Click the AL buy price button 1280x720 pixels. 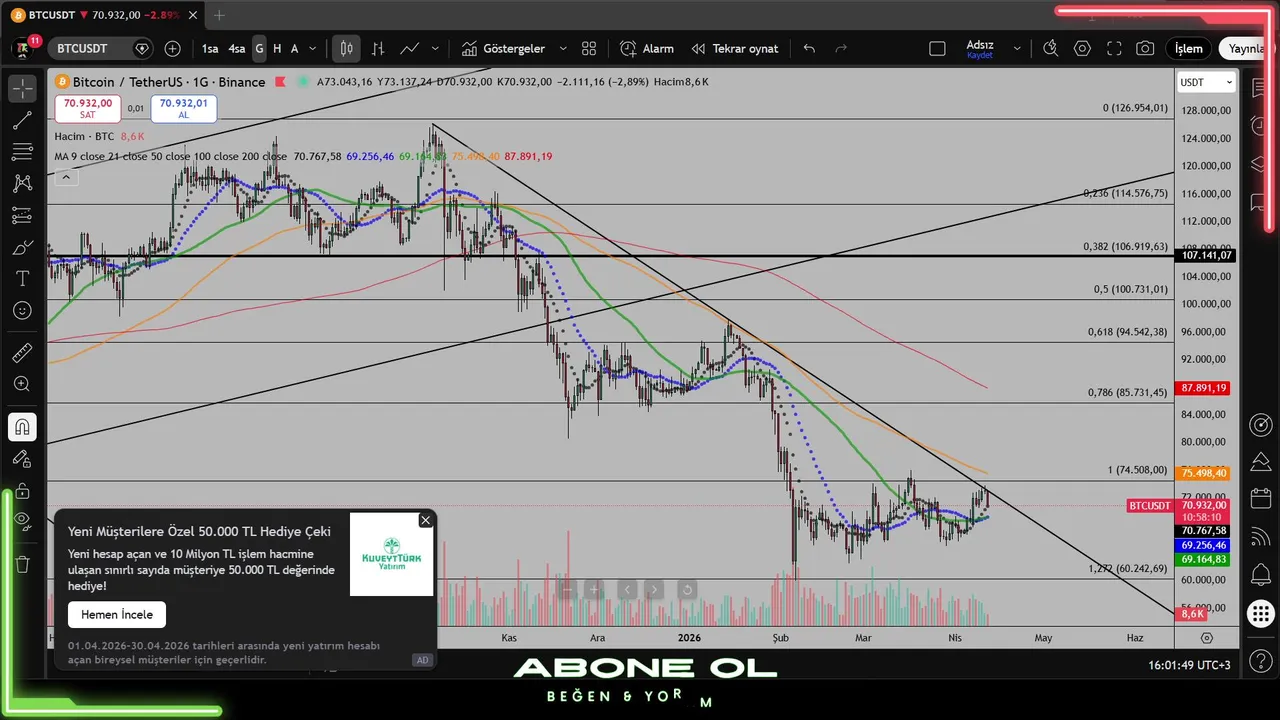(183, 108)
